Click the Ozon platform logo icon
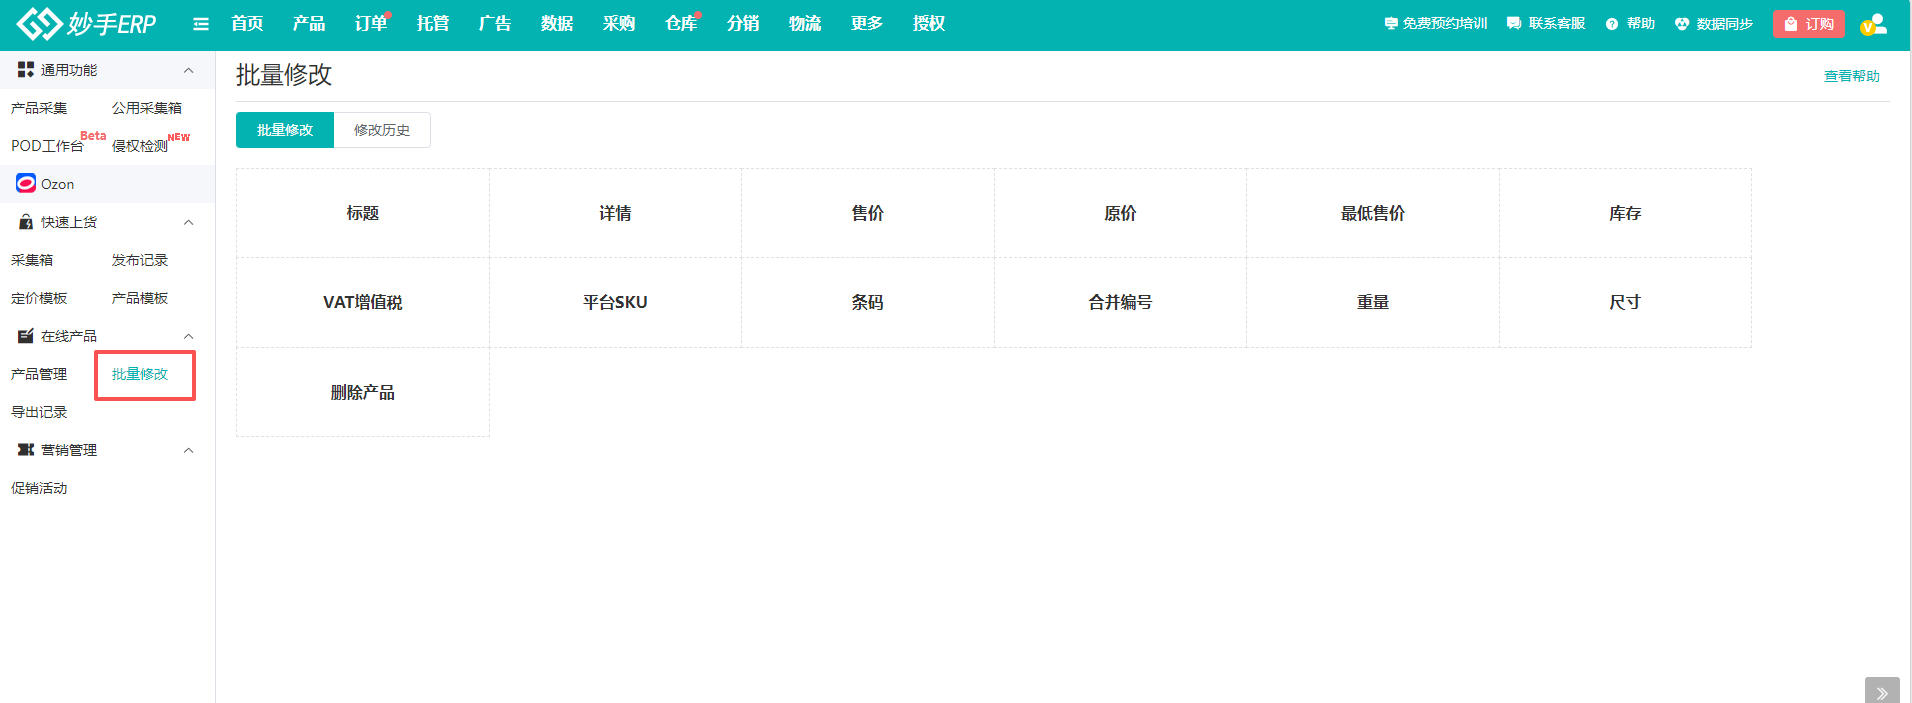1912x703 pixels. click(x=26, y=183)
